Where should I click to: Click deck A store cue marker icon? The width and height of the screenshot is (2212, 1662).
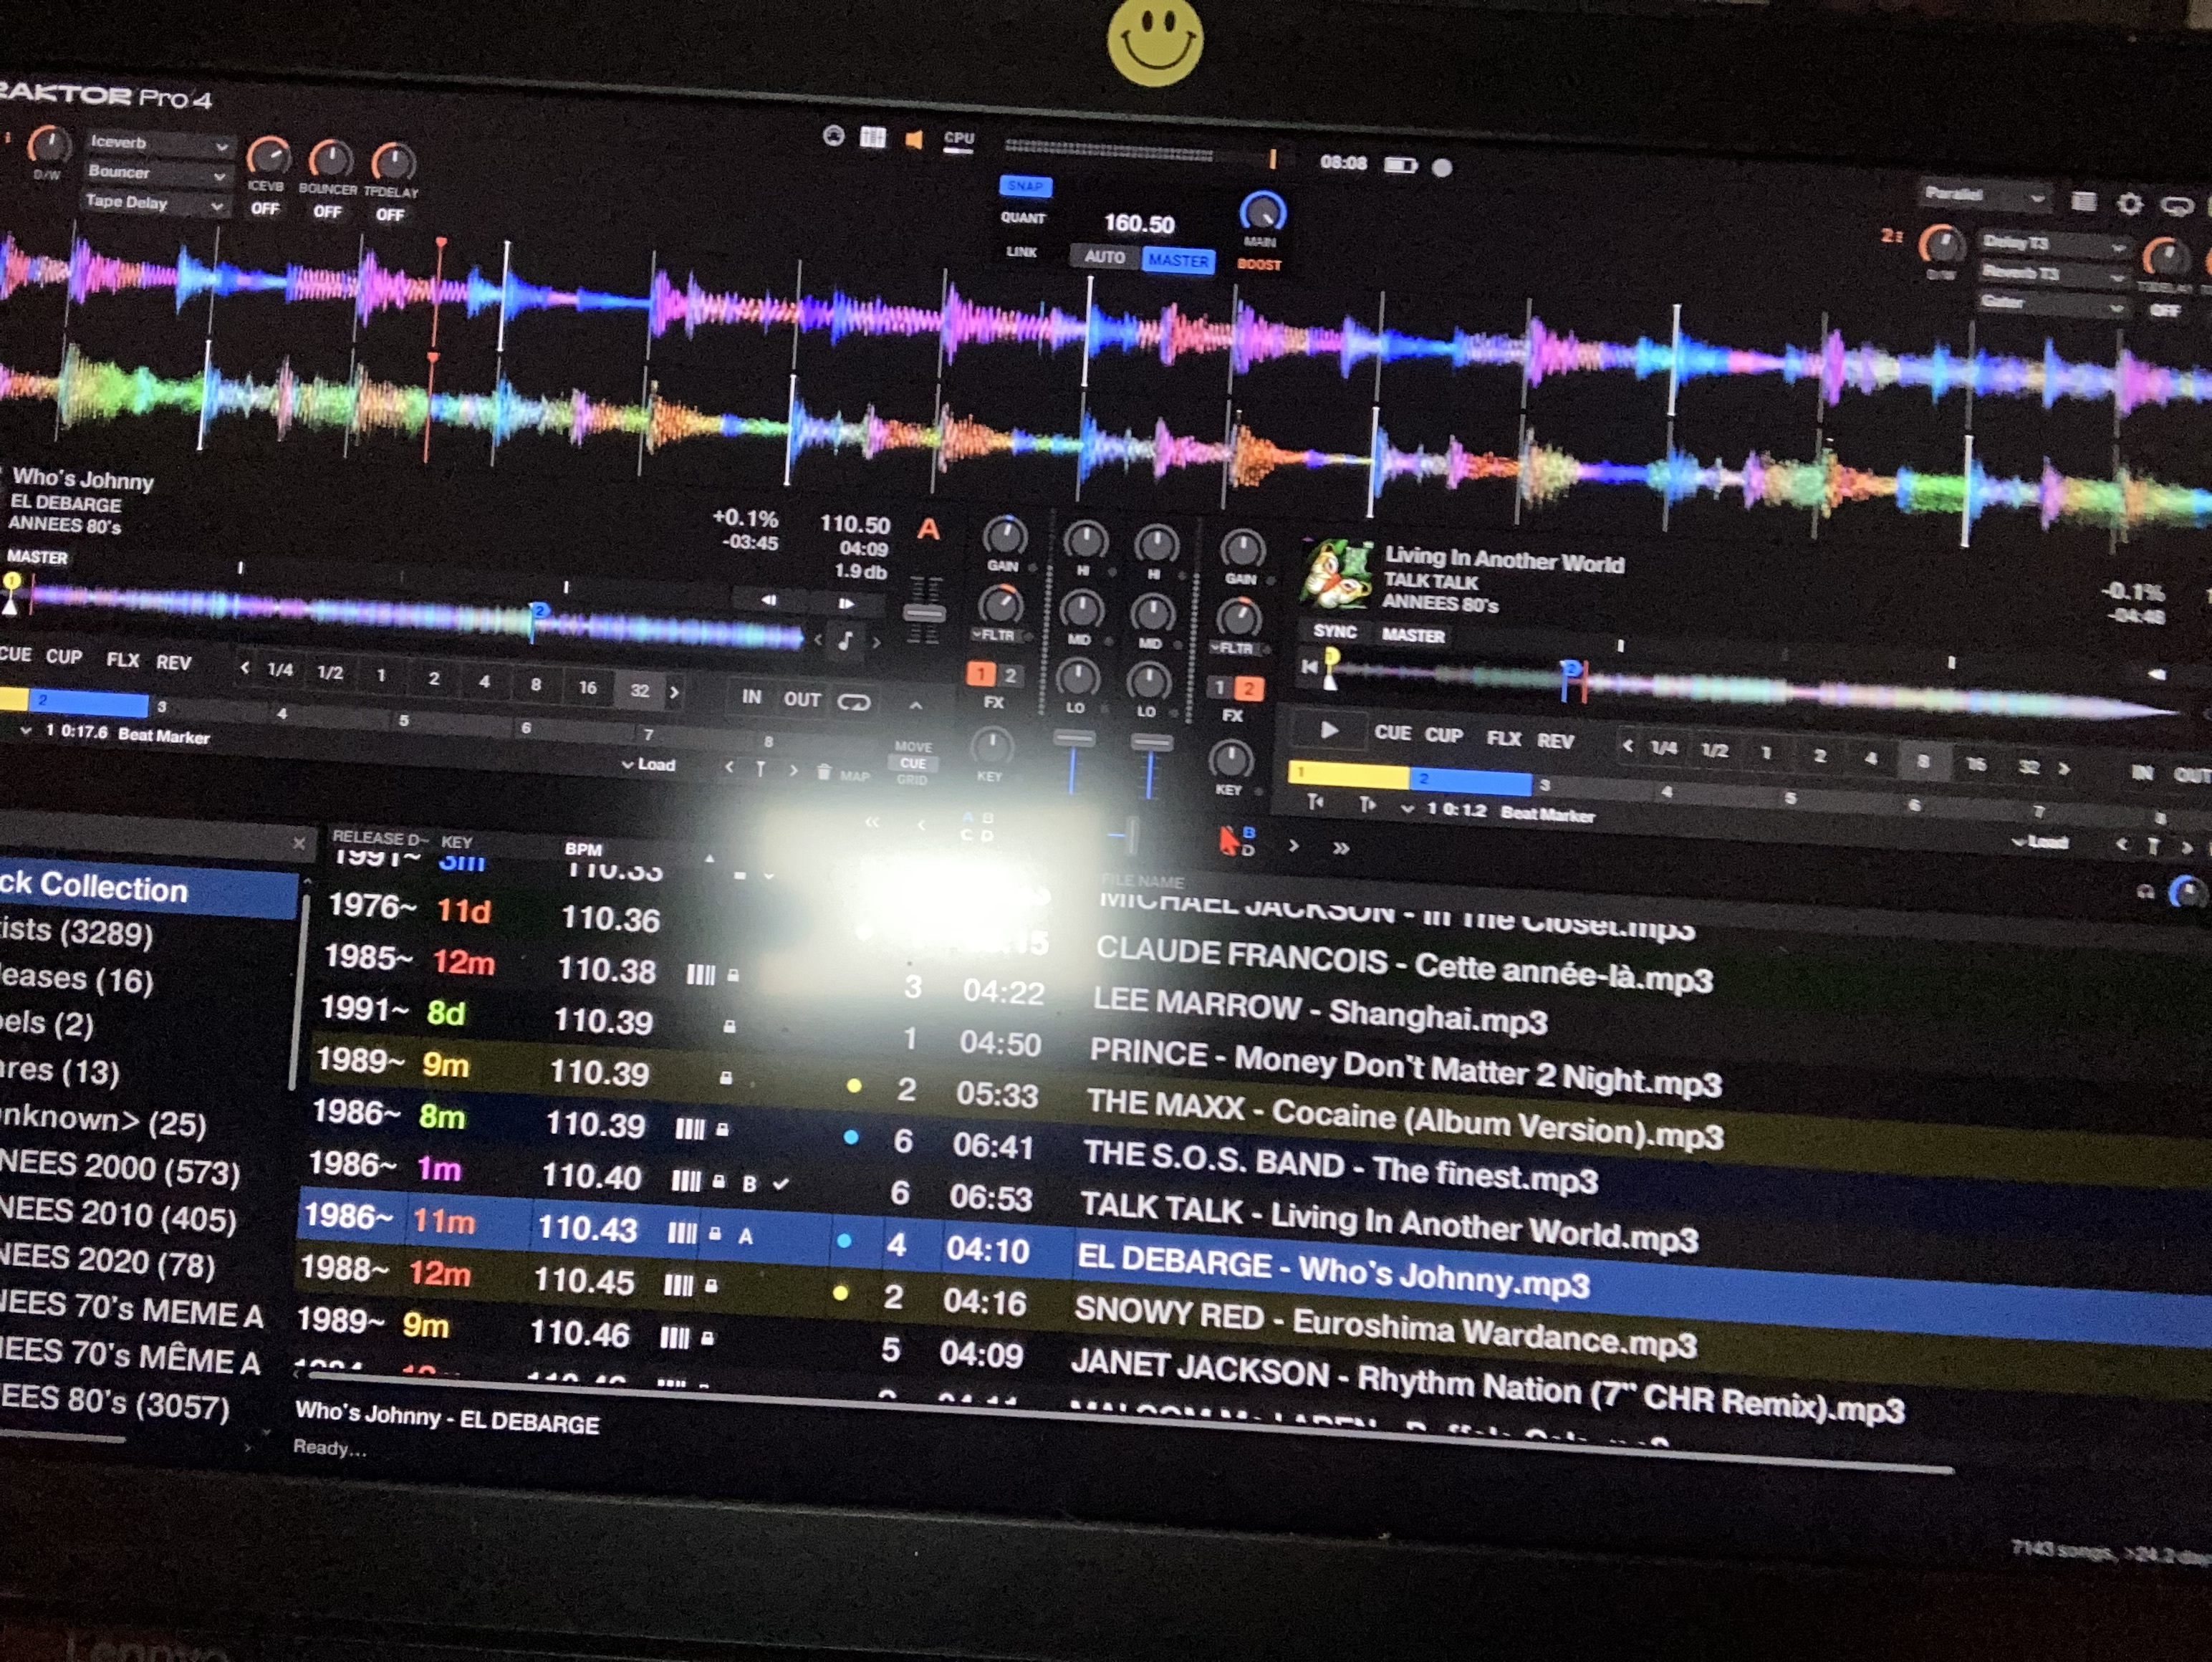(x=761, y=769)
